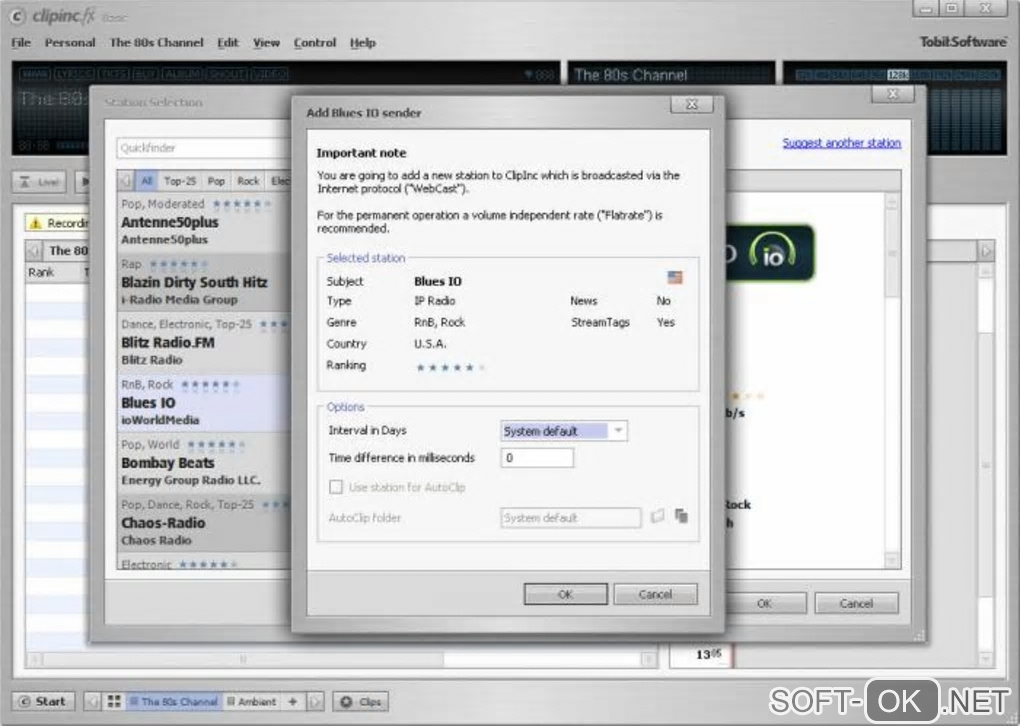Click the AutoClip folder field

pos(570,518)
